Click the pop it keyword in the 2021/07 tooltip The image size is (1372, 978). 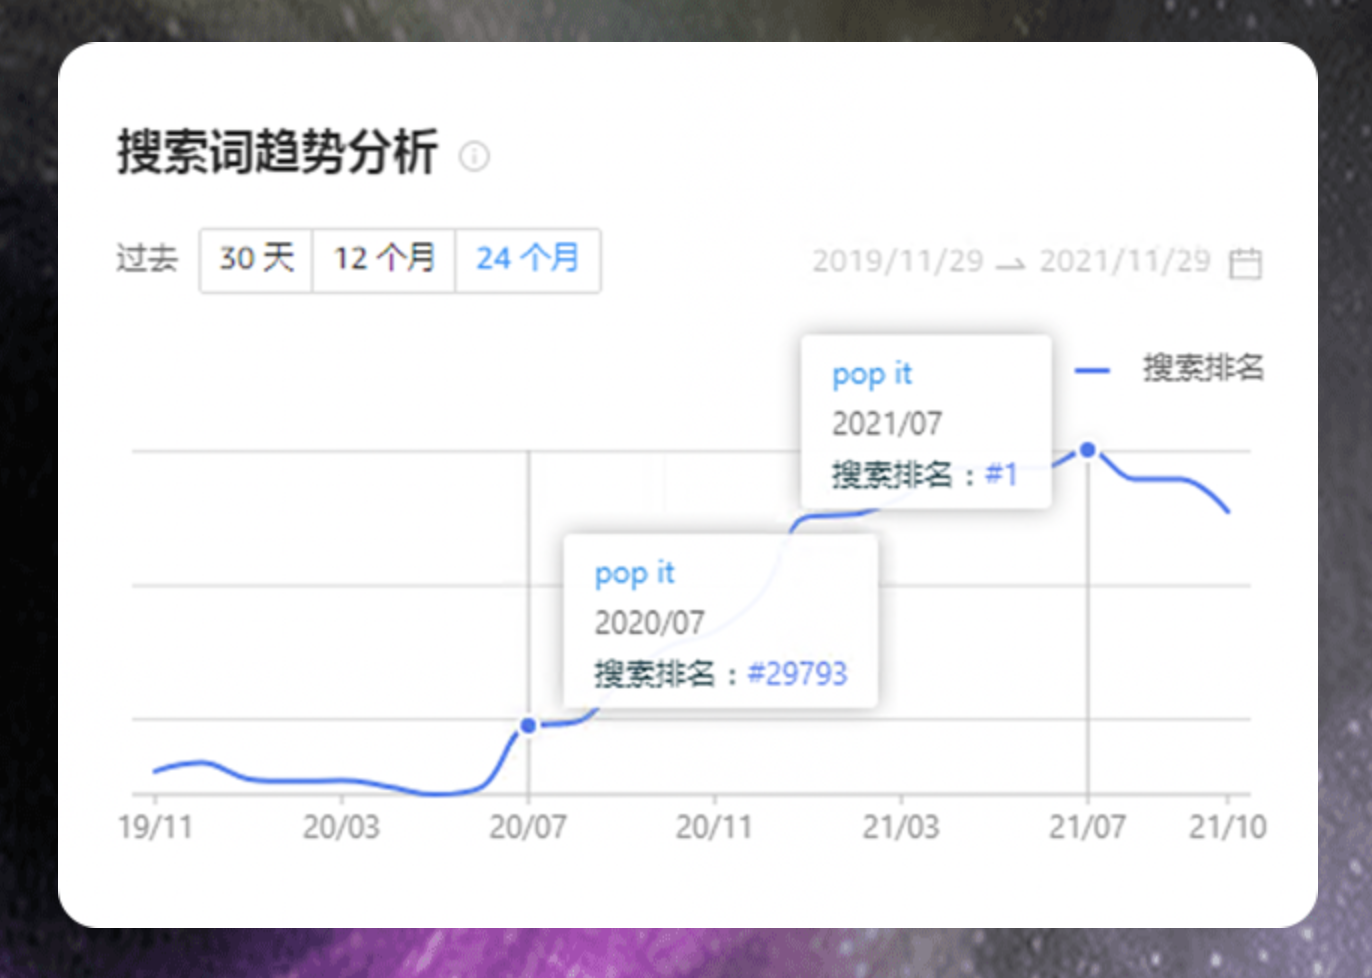coord(872,374)
